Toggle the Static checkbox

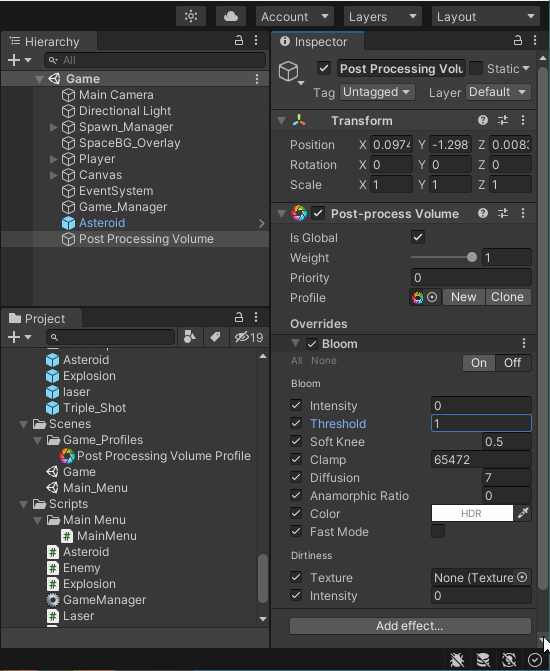pos(476,68)
